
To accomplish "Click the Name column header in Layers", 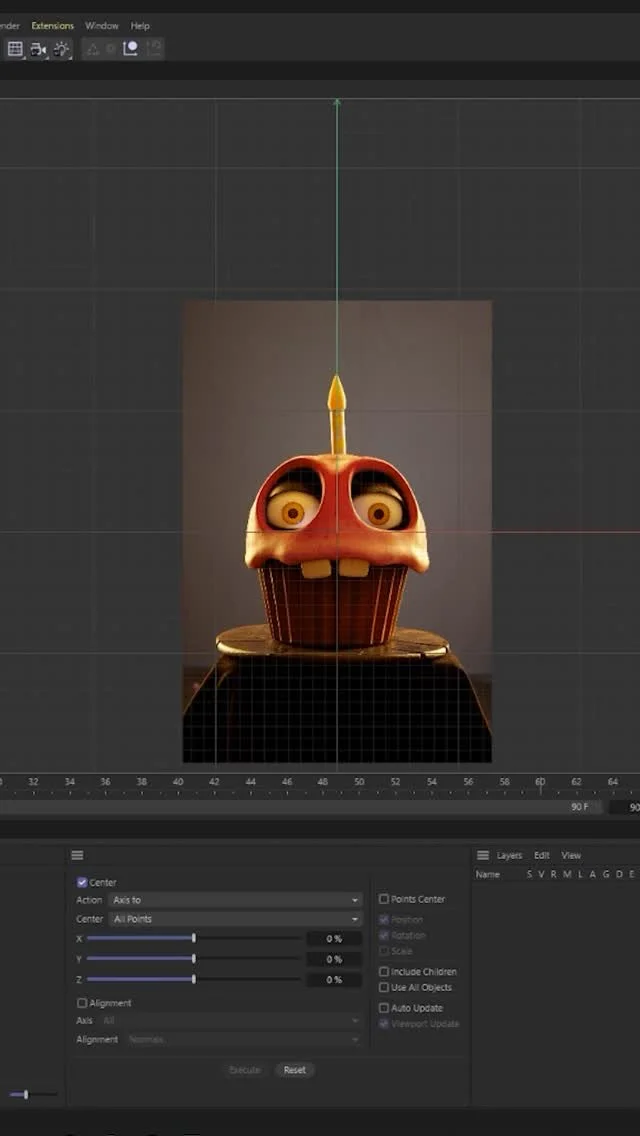I will (x=487, y=874).
